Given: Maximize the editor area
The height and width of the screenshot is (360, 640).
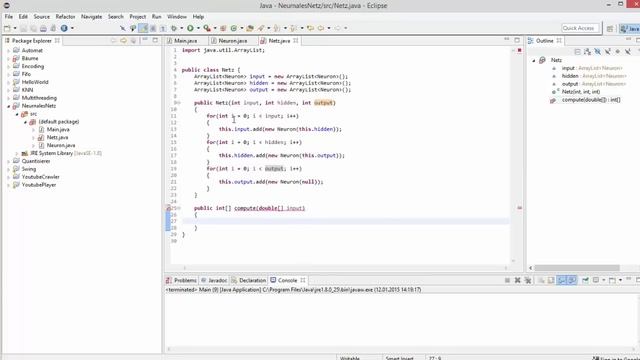Looking at the screenshot, I should tap(517, 40).
